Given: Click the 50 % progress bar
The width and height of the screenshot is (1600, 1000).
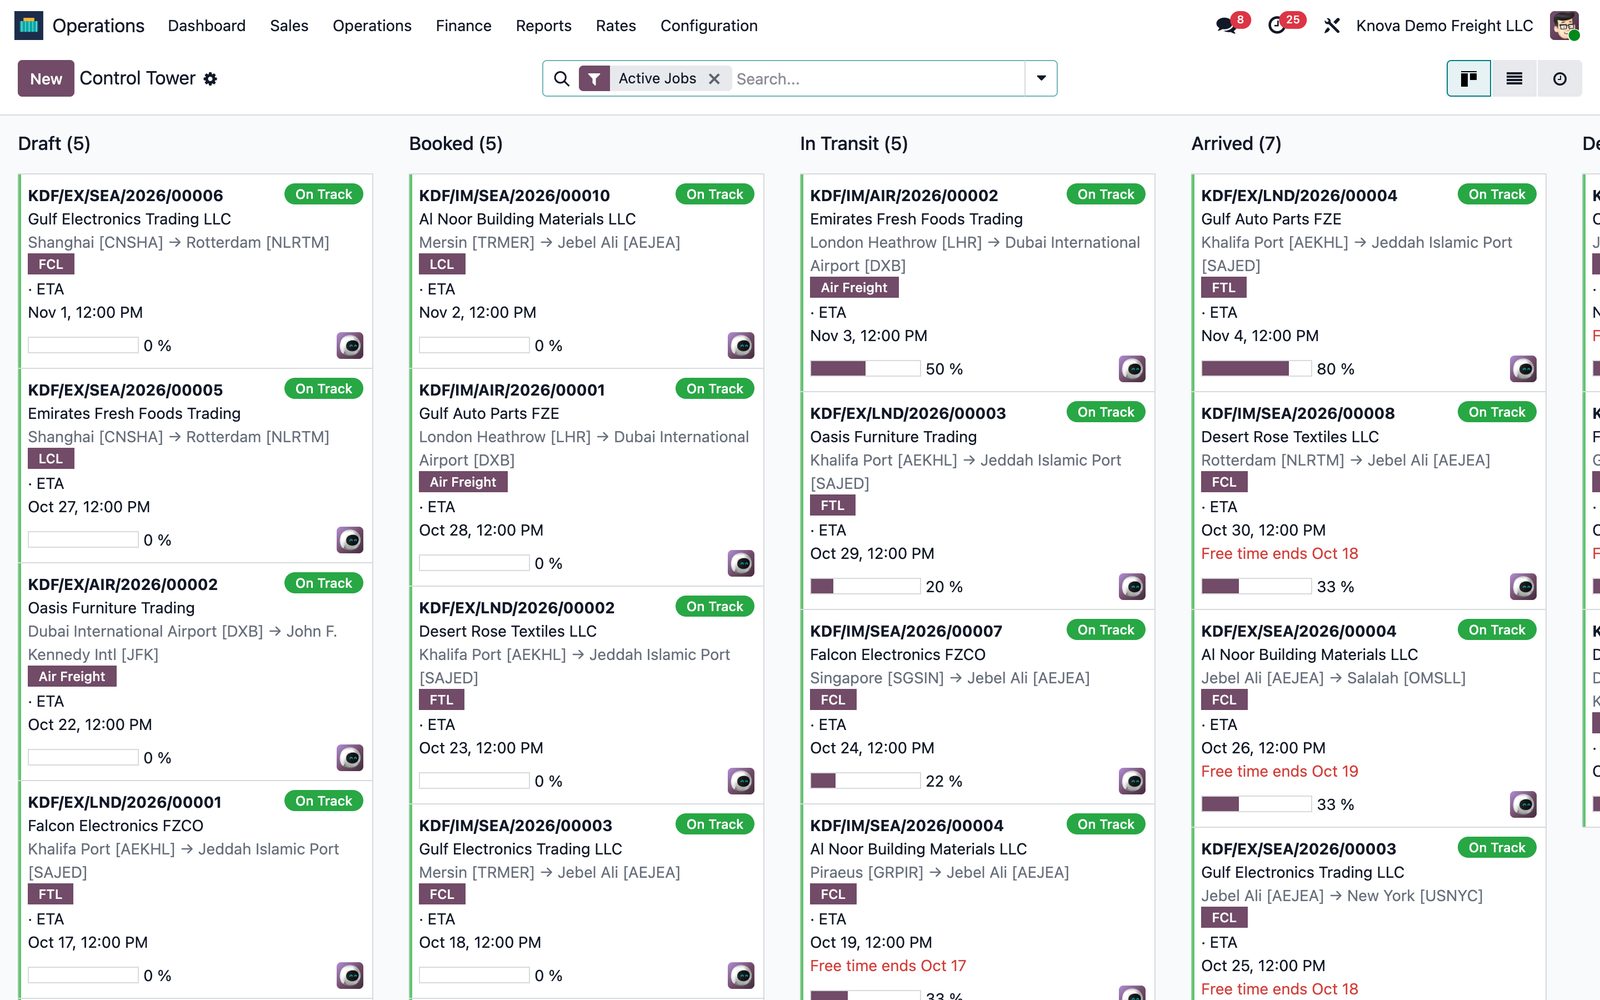Looking at the screenshot, I should tap(865, 369).
